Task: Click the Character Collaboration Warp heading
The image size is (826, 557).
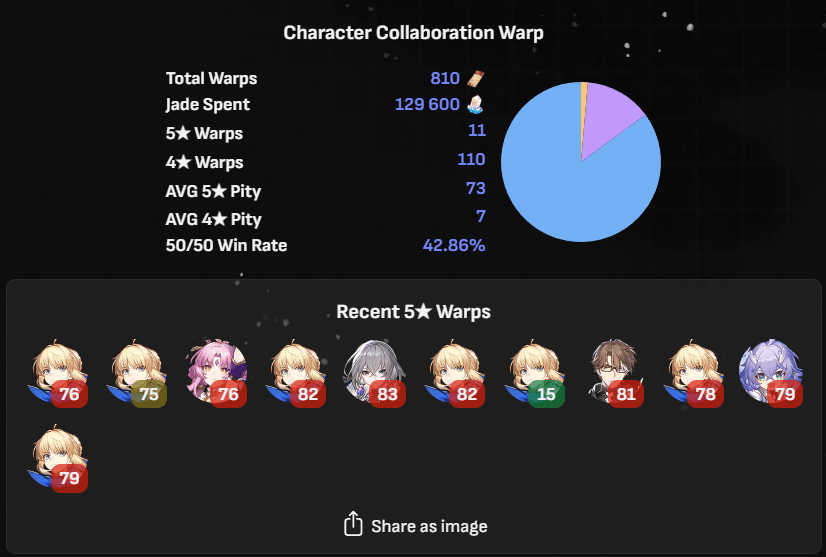Action: click(414, 33)
